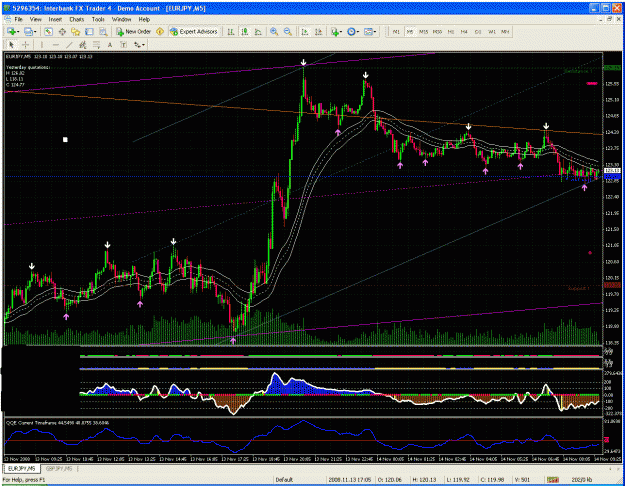Select the equidistant channel tool
The width and height of the screenshot is (625, 486).
pyautogui.click(x=83, y=45)
